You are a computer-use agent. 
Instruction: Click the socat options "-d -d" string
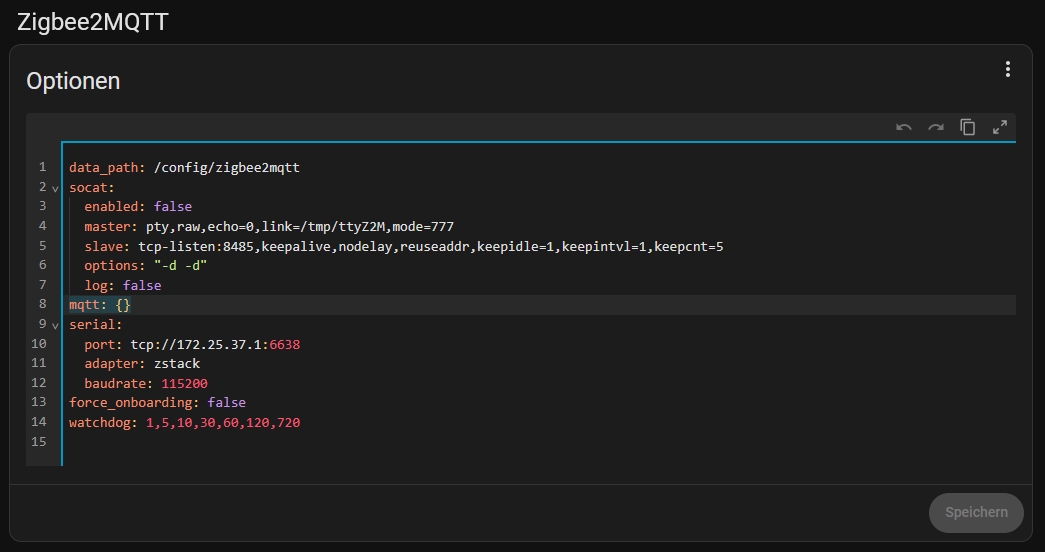pos(181,266)
